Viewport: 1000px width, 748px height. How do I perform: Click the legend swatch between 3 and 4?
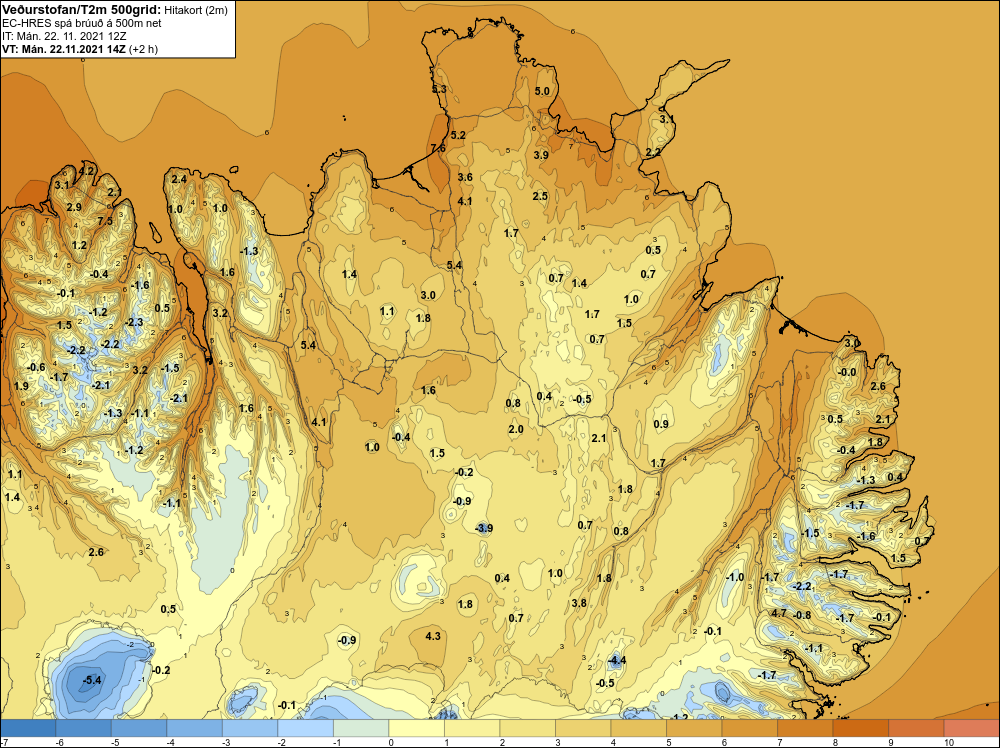[x=583, y=728]
